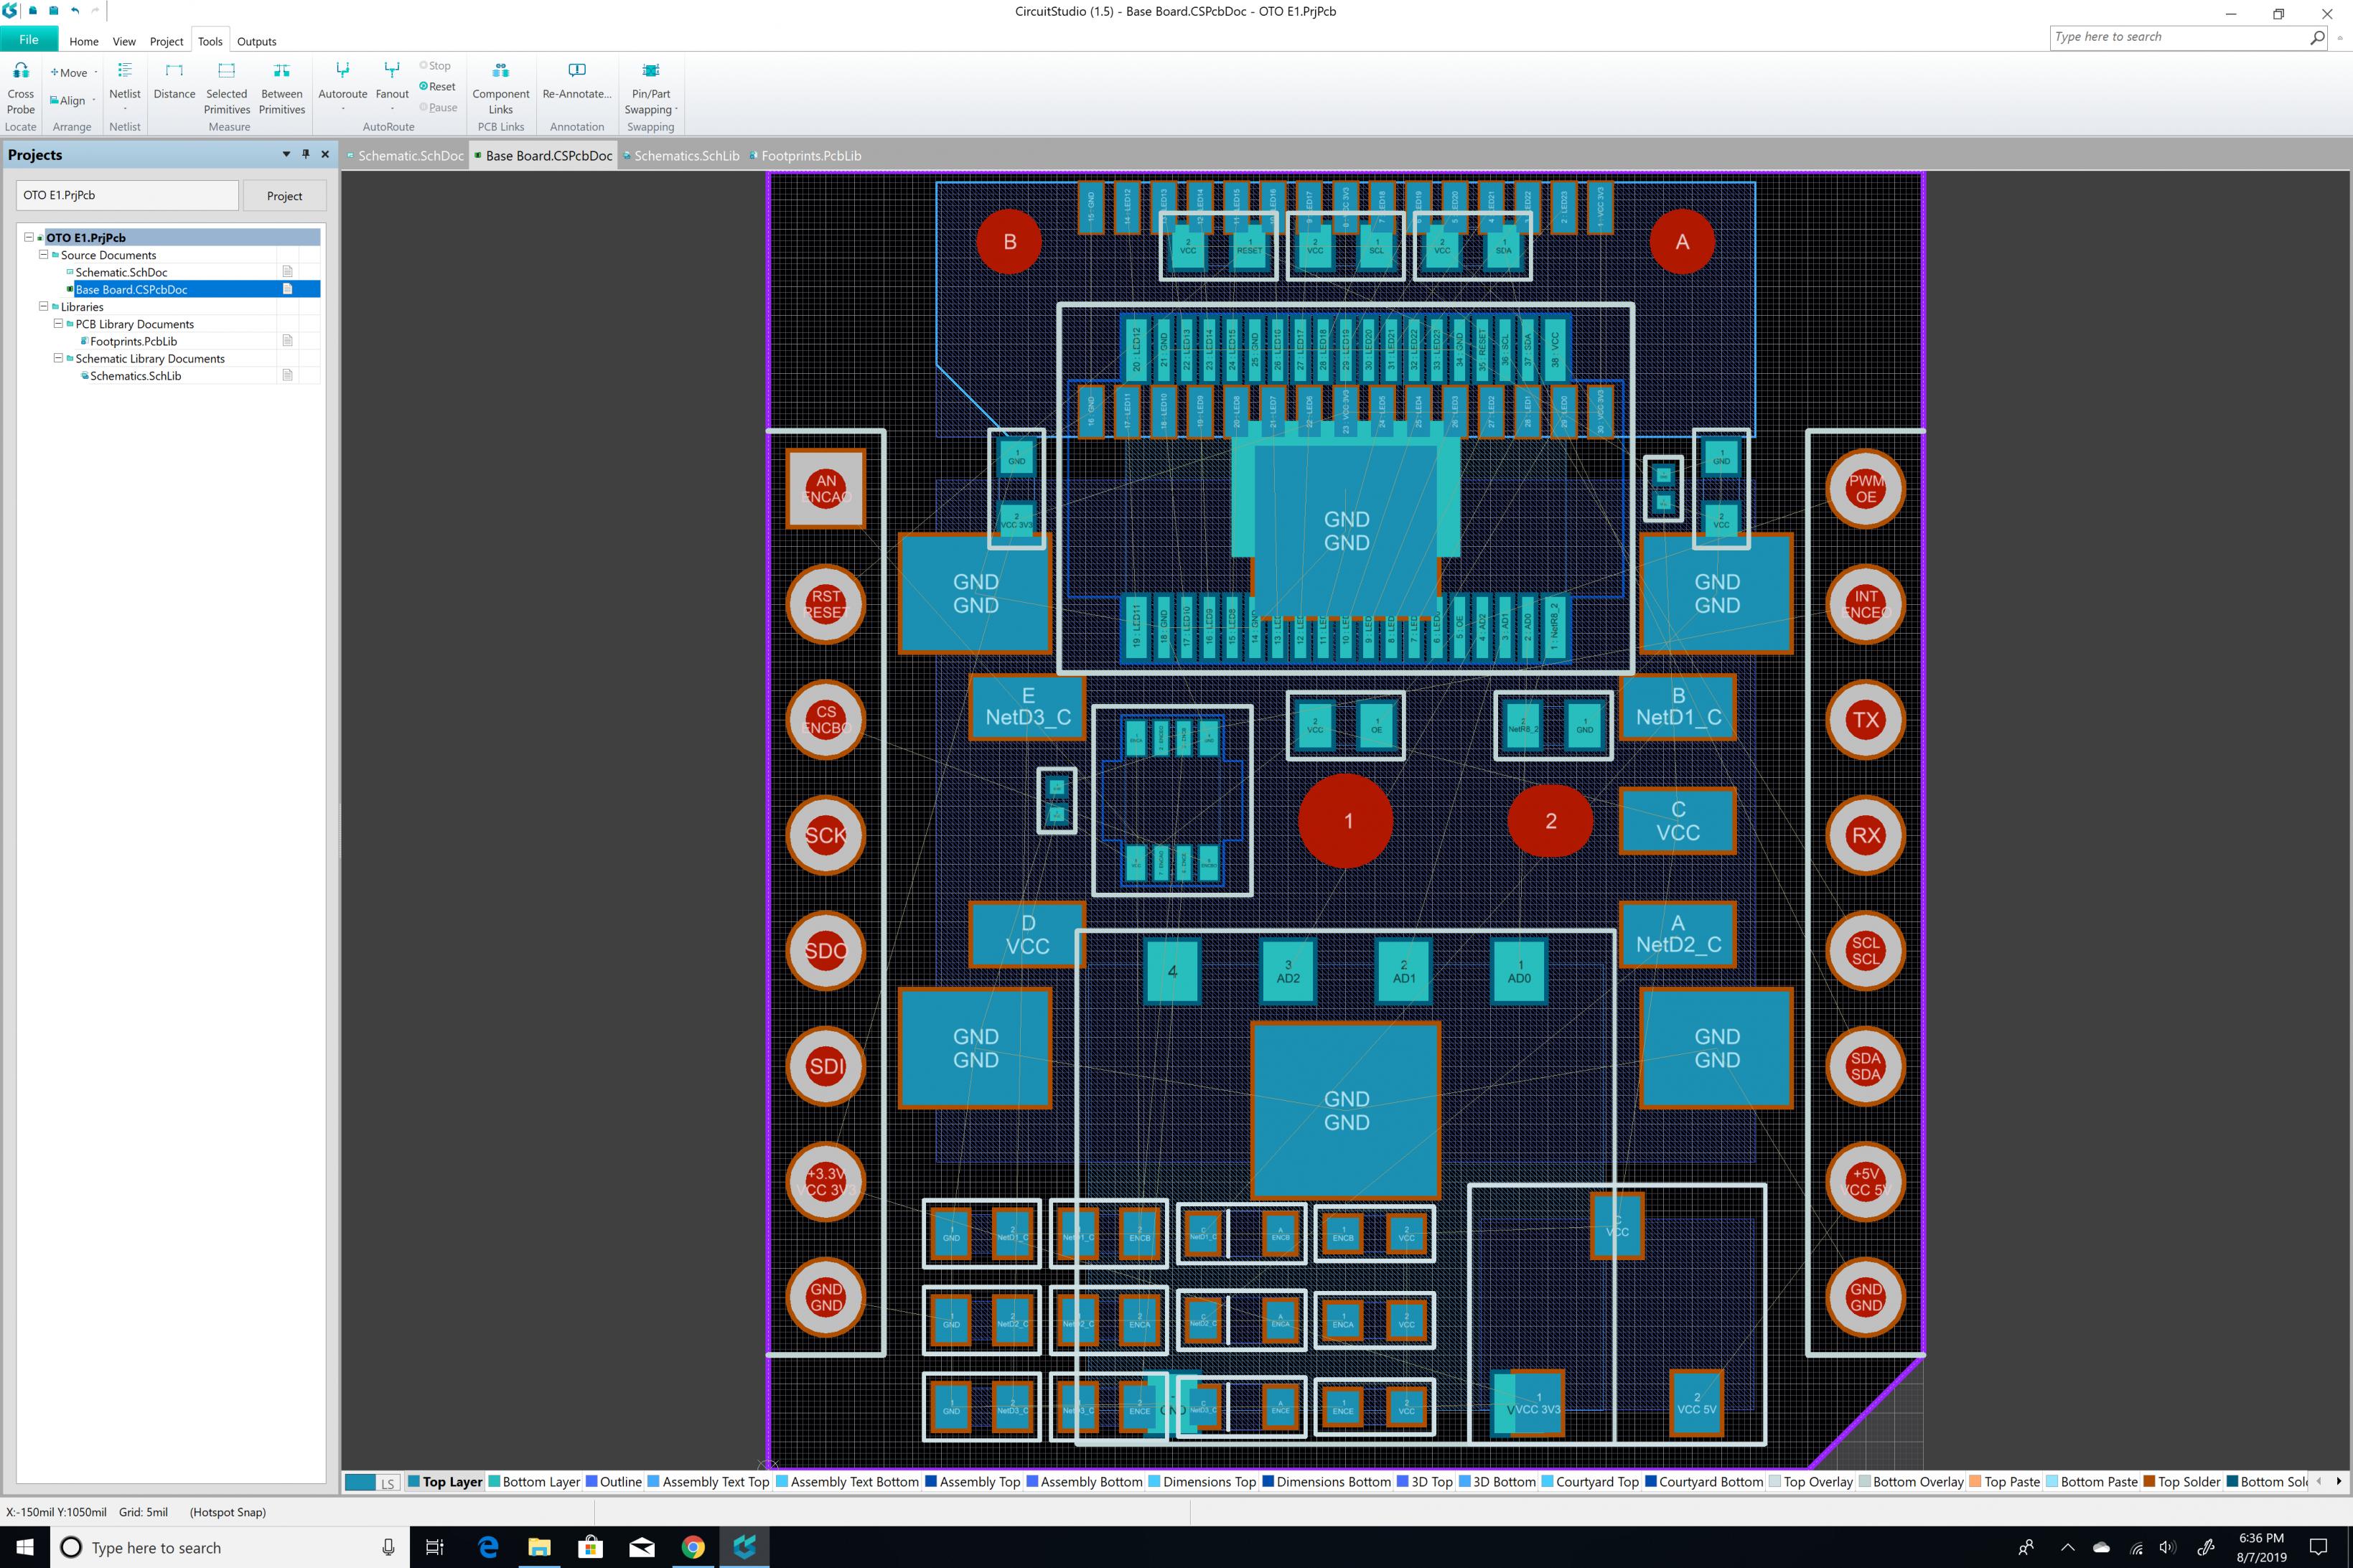2353x1568 pixels.
Task: Save via the quick access save icon
Action: pos(53,11)
